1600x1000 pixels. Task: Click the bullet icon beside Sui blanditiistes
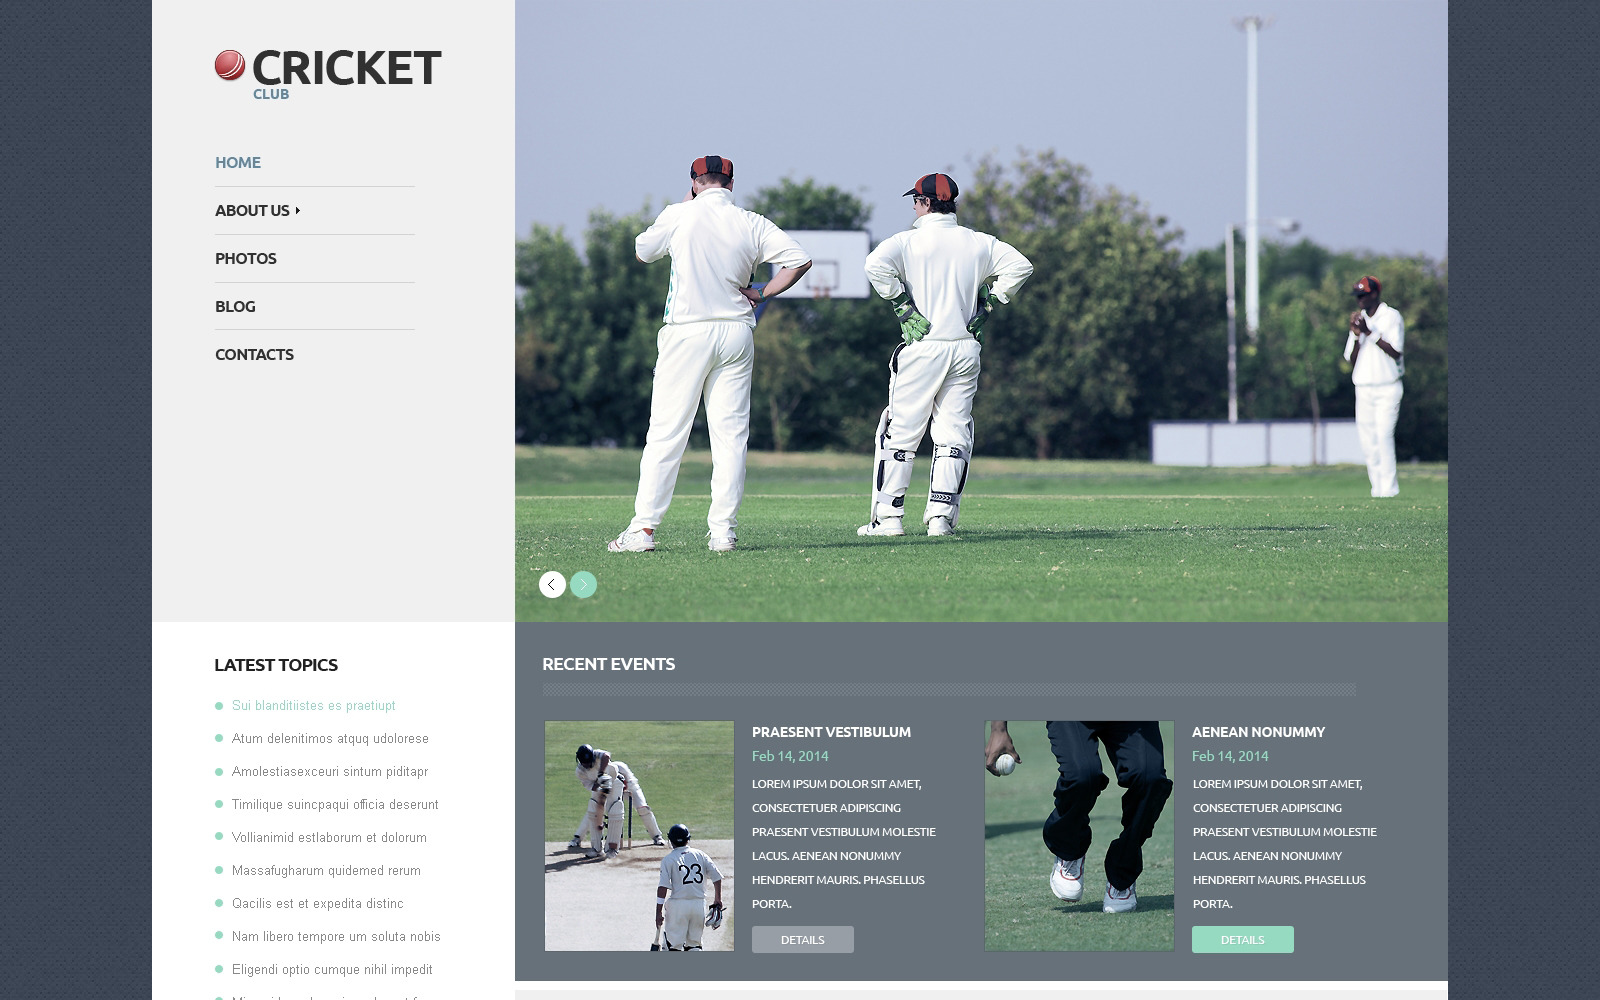pyautogui.click(x=219, y=705)
